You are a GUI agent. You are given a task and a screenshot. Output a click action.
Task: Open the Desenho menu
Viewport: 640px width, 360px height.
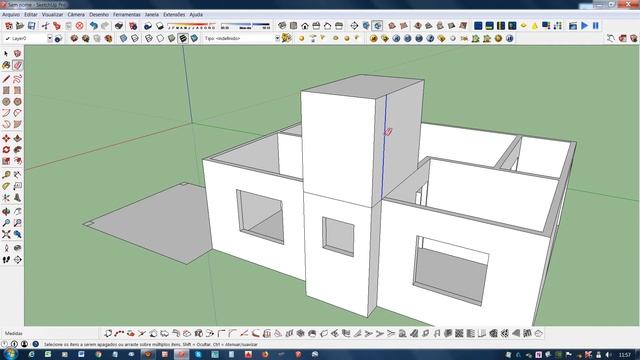[x=99, y=14]
